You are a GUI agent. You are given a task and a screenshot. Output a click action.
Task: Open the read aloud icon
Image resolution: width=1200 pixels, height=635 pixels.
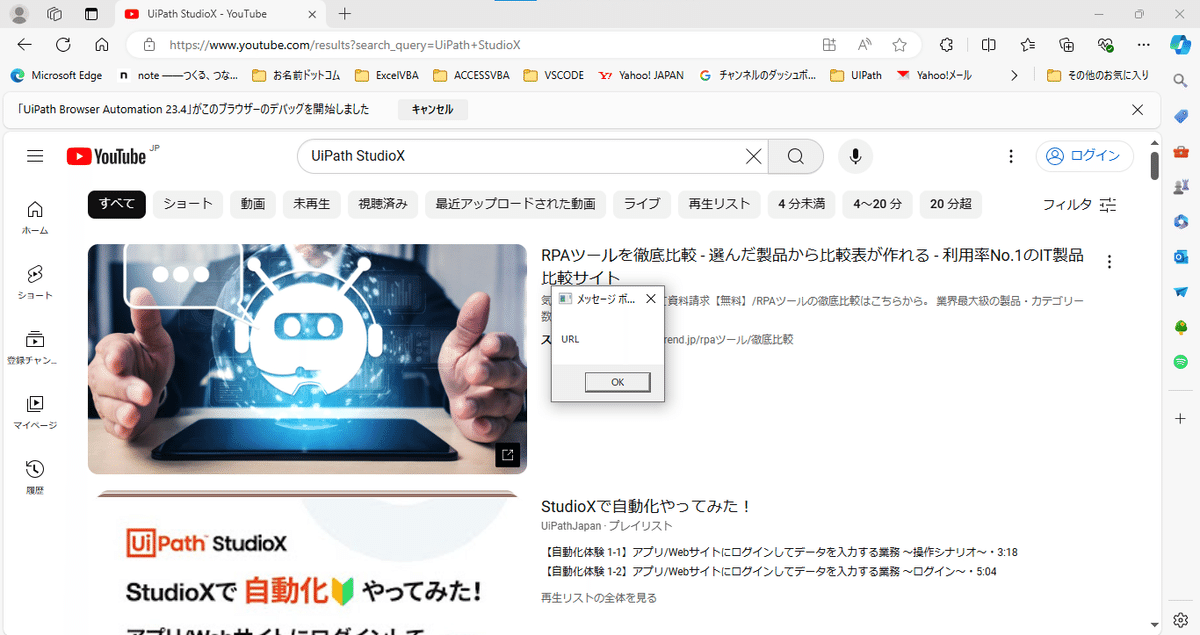pyautogui.click(x=864, y=45)
